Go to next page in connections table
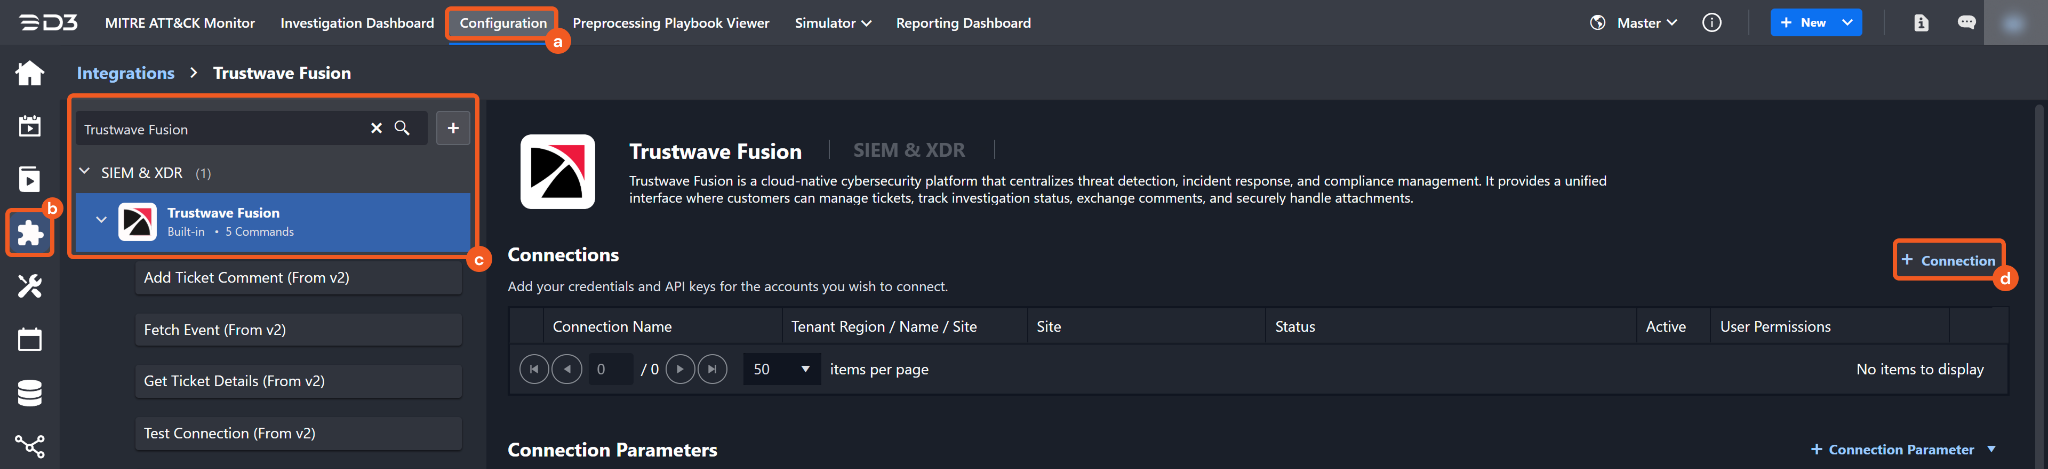2048x469 pixels. tap(680, 369)
